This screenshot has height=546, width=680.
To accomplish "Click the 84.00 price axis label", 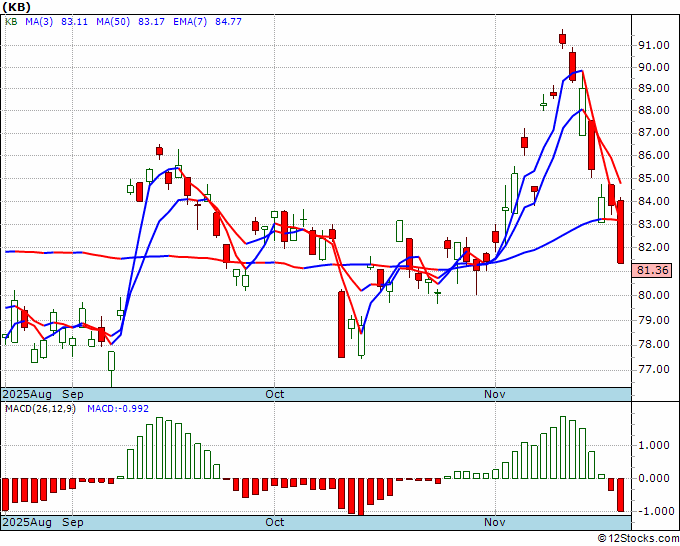I will click(653, 201).
